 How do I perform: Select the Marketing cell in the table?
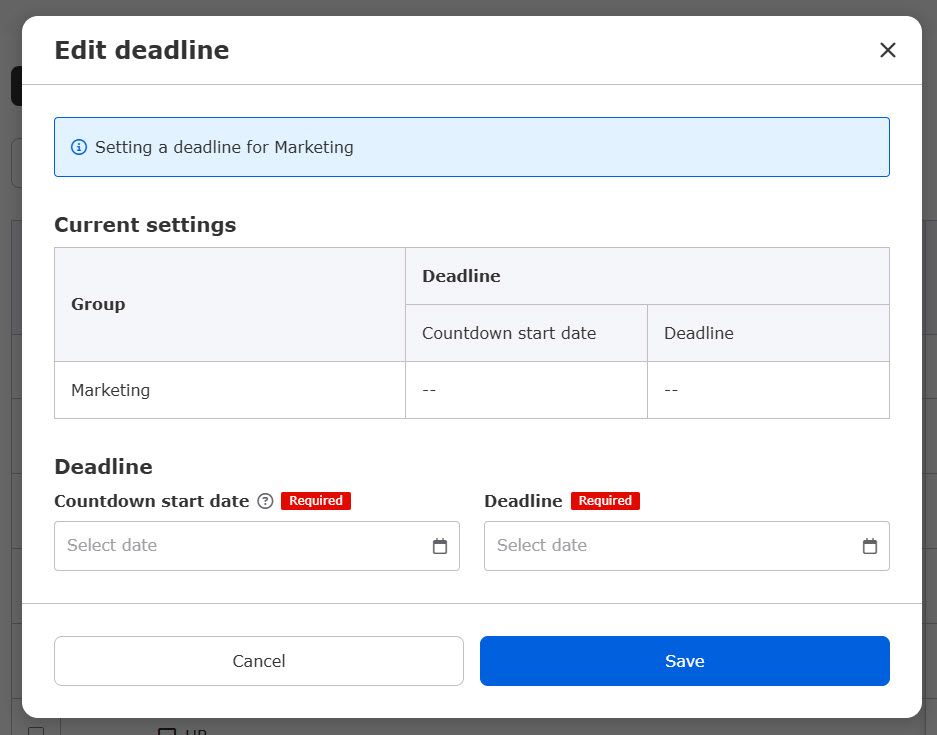tap(111, 390)
